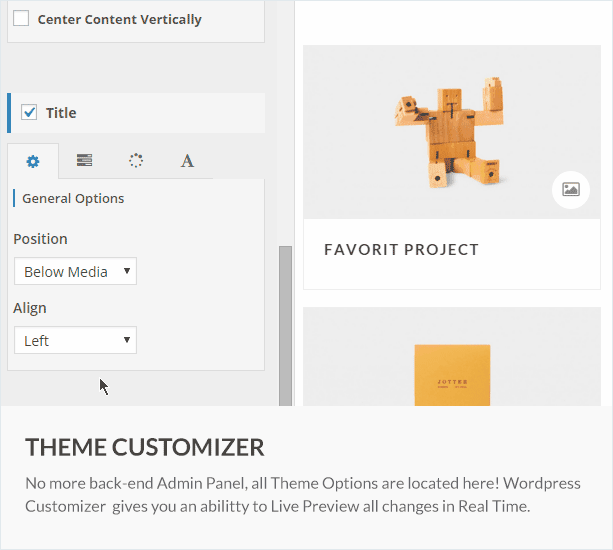Click the Title section label text

(x=61, y=113)
